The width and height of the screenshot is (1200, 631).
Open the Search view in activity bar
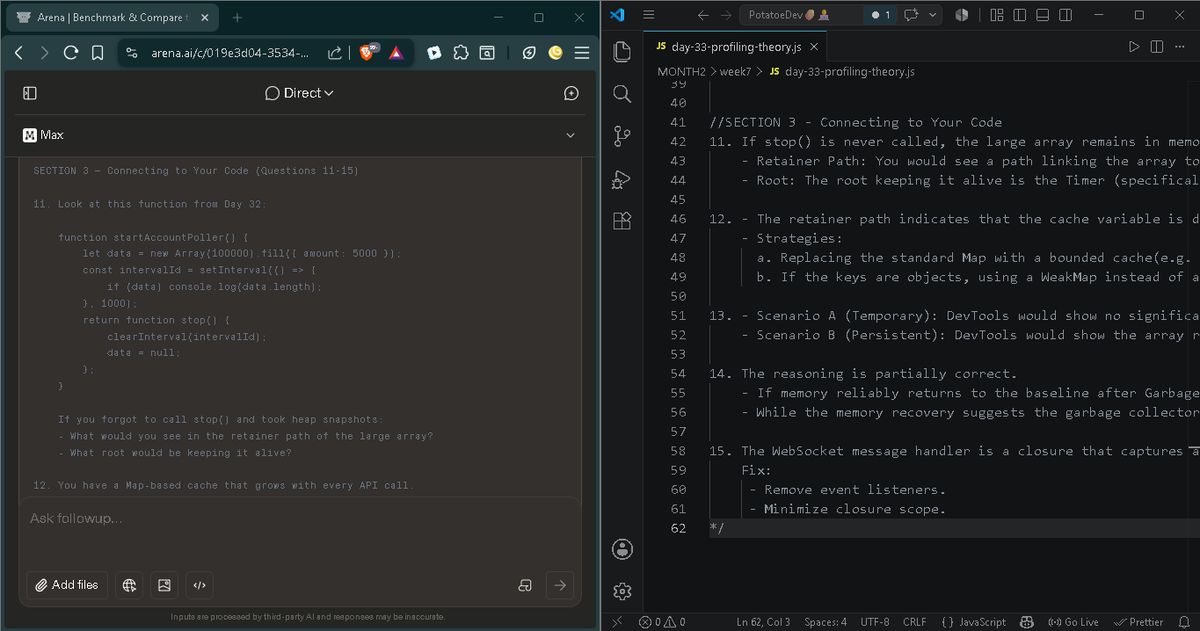[x=621, y=93]
